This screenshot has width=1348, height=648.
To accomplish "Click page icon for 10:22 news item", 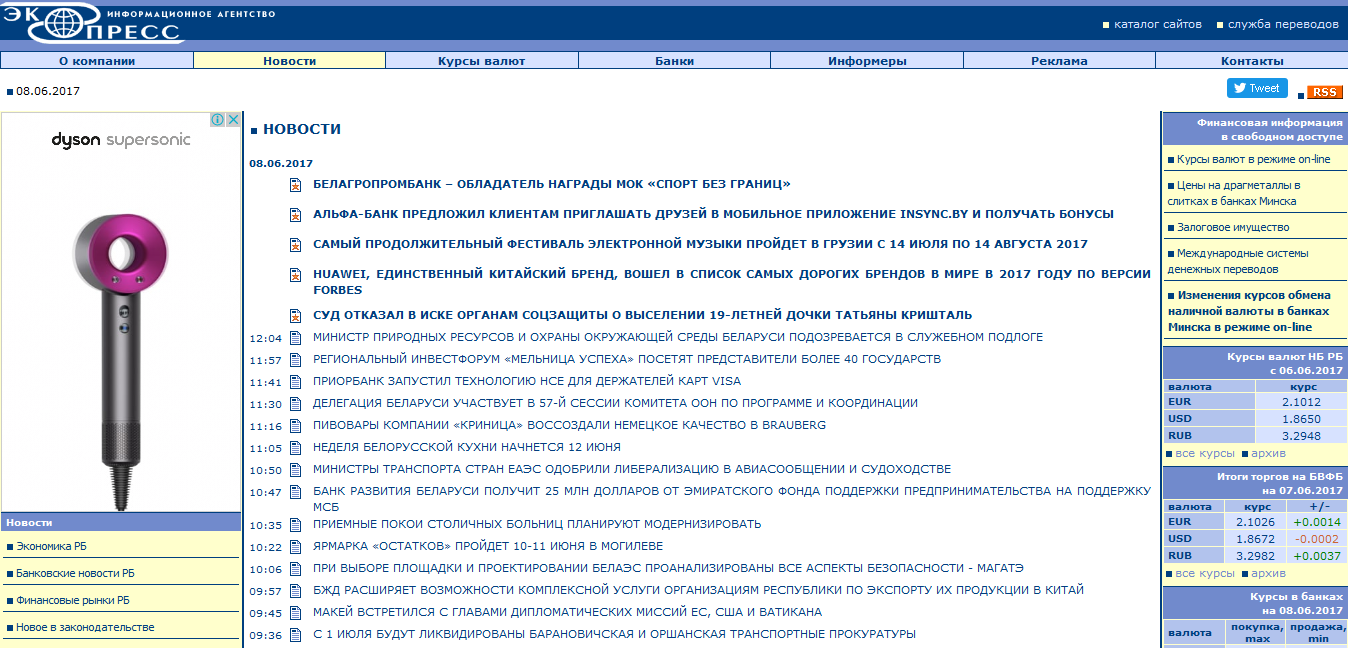I will (x=295, y=547).
